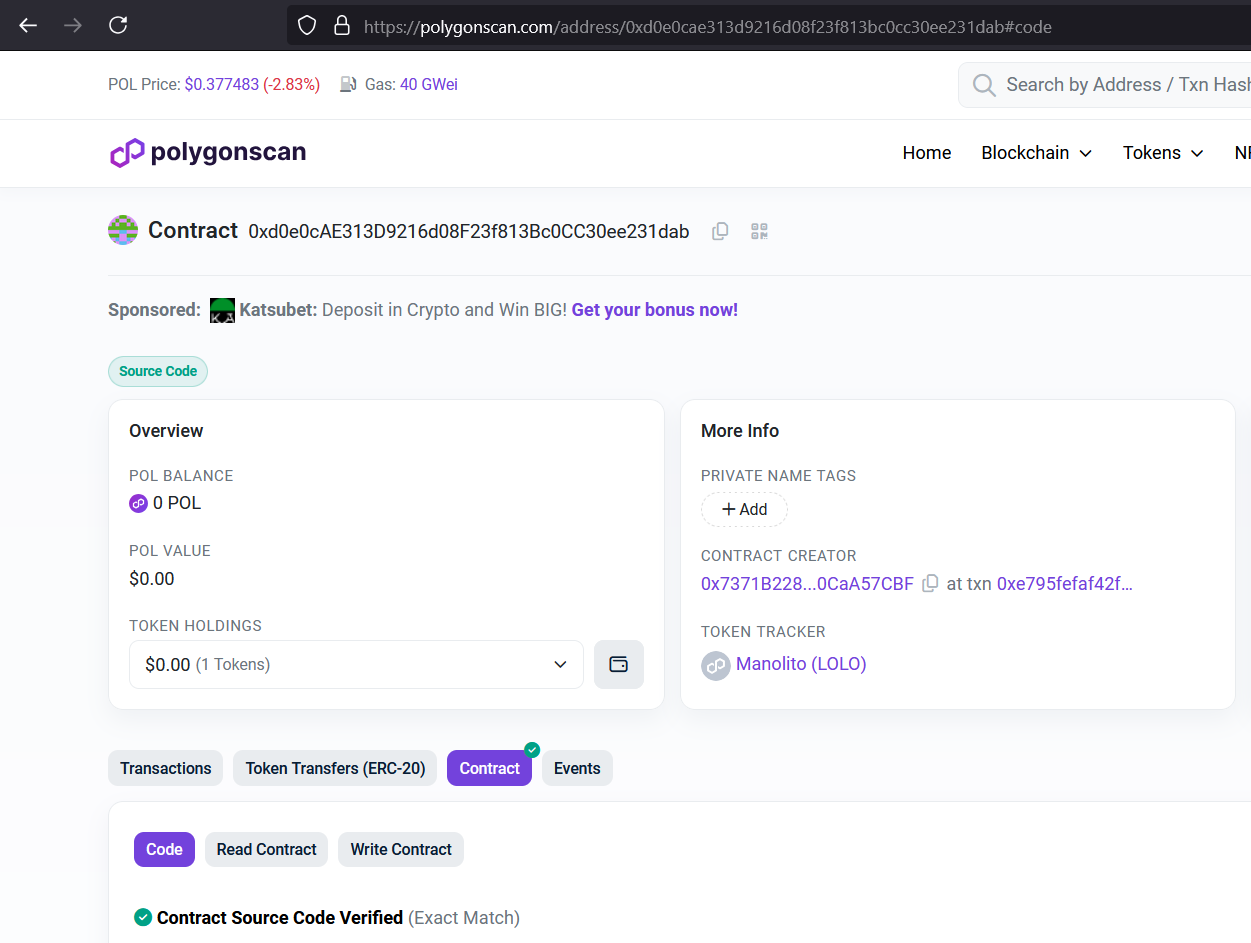Viewport: 1251px width, 943px height.
Task: Open the Manolito (LOLO) token tracker link
Action: [800, 664]
